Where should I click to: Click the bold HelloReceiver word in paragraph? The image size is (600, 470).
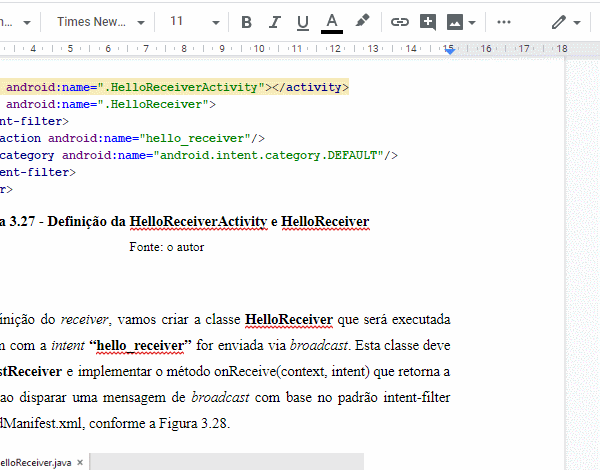click(x=289, y=319)
